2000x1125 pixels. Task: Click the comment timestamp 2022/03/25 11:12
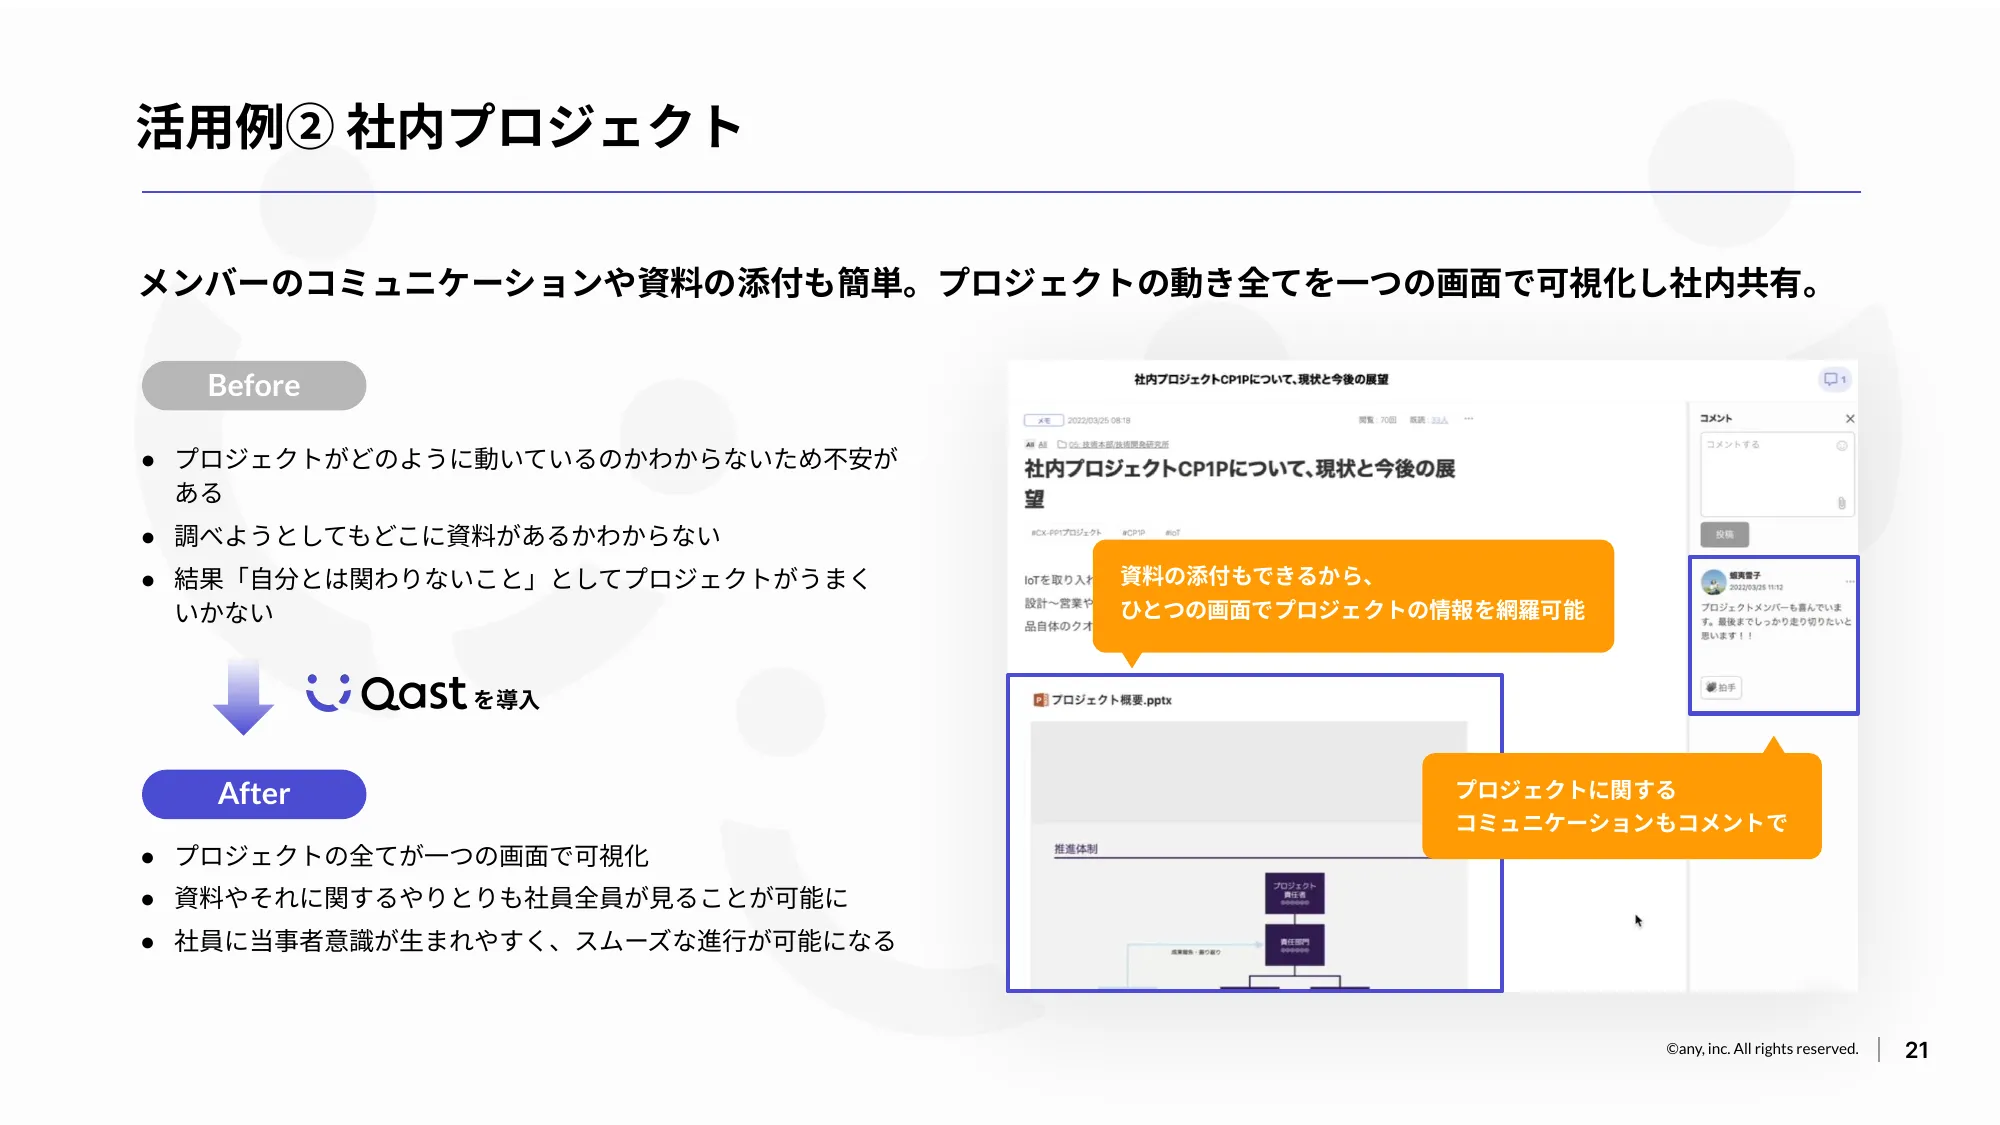click(x=1756, y=587)
